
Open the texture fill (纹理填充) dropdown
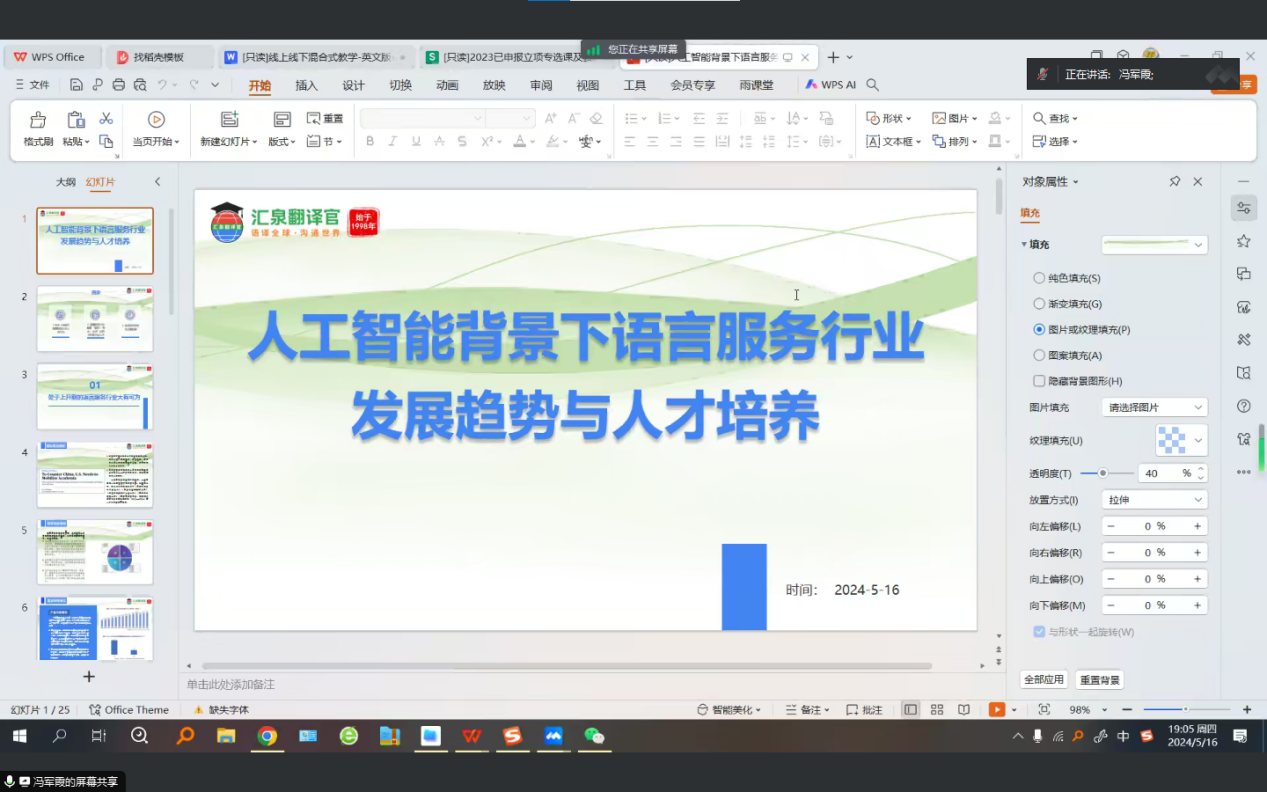click(1181, 440)
